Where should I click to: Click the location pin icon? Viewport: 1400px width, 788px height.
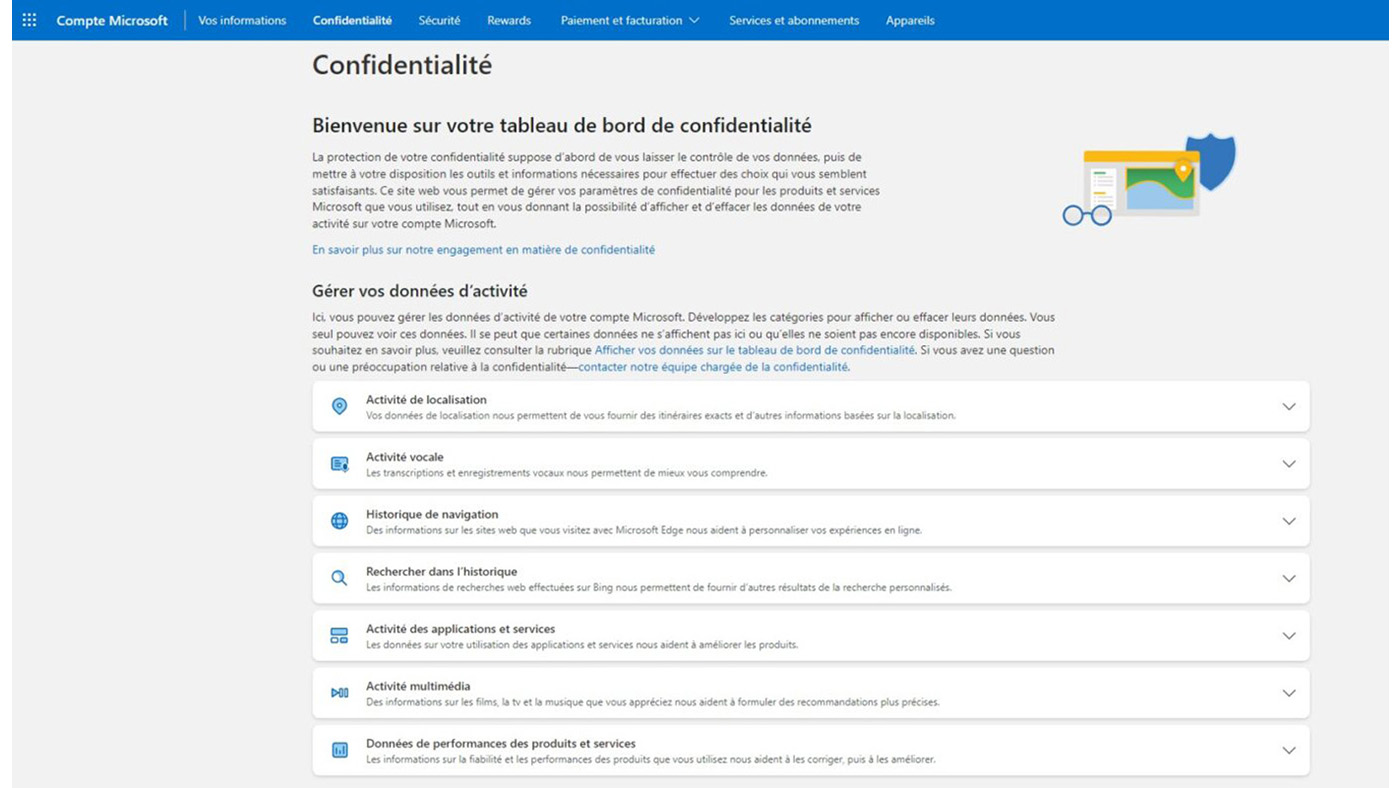339,406
